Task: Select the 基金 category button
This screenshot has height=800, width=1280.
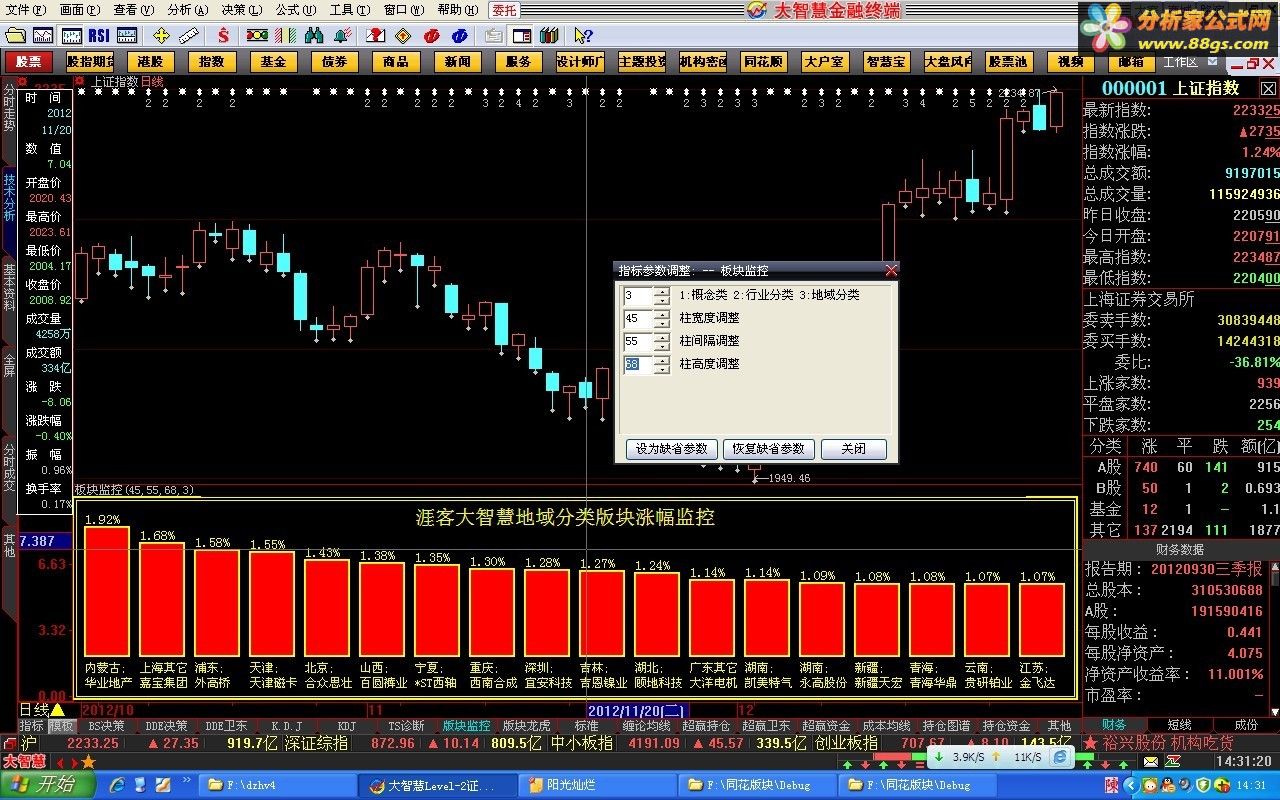Action: click(273, 61)
